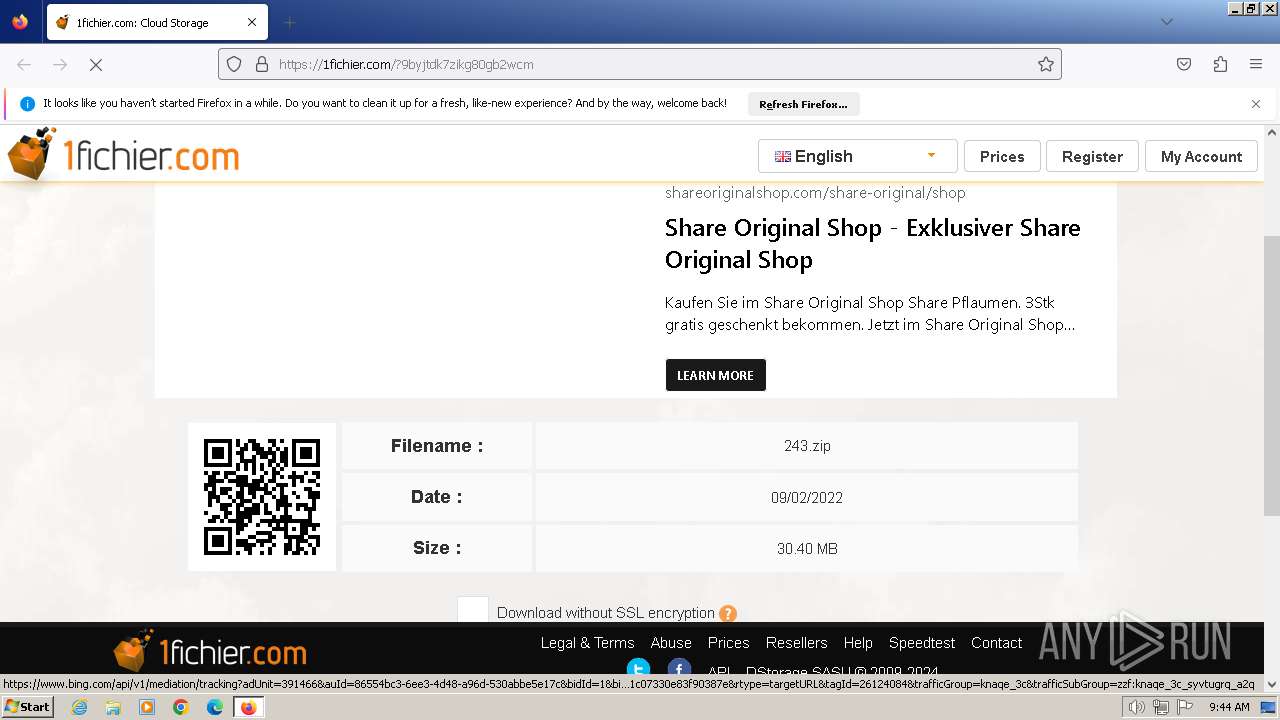Open the list all tabs dropdown
The image size is (1280, 720).
1167,22
